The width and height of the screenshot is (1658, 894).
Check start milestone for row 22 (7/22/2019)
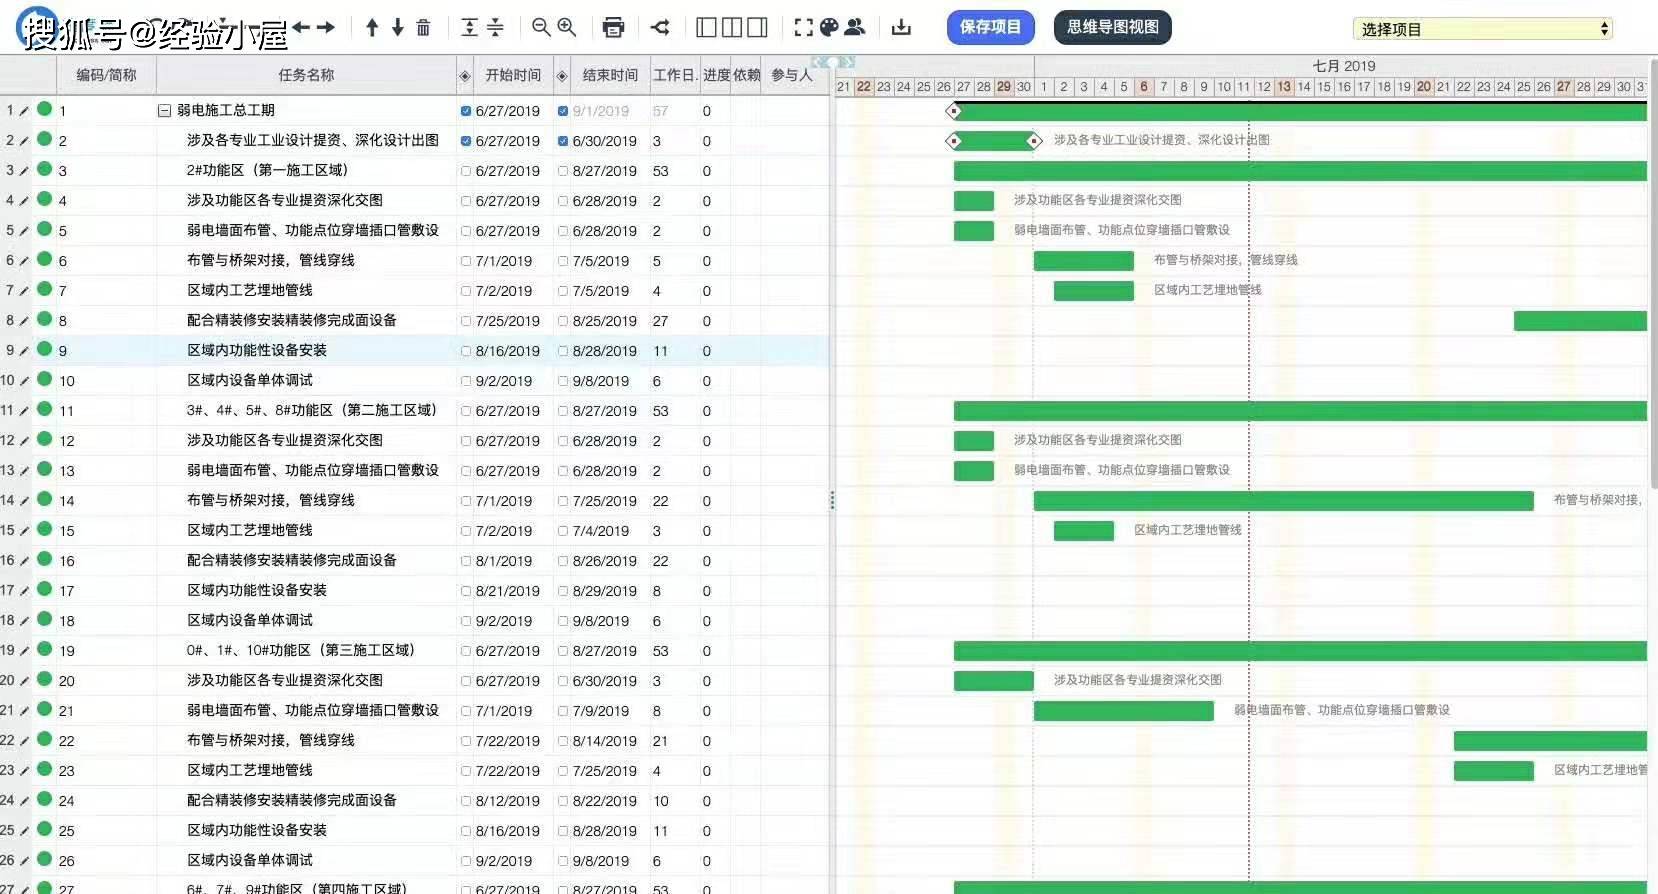pyautogui.click(x=466, y=741)
